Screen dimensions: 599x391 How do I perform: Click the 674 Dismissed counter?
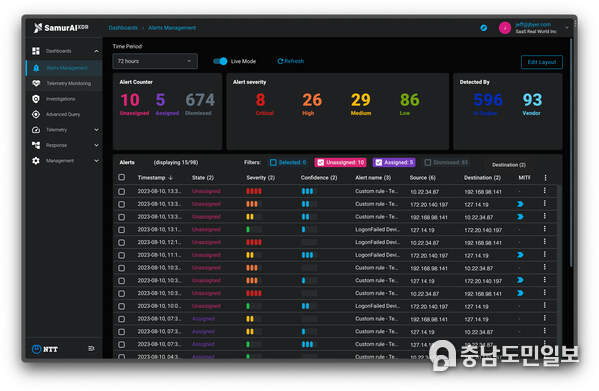coord(199,103)
